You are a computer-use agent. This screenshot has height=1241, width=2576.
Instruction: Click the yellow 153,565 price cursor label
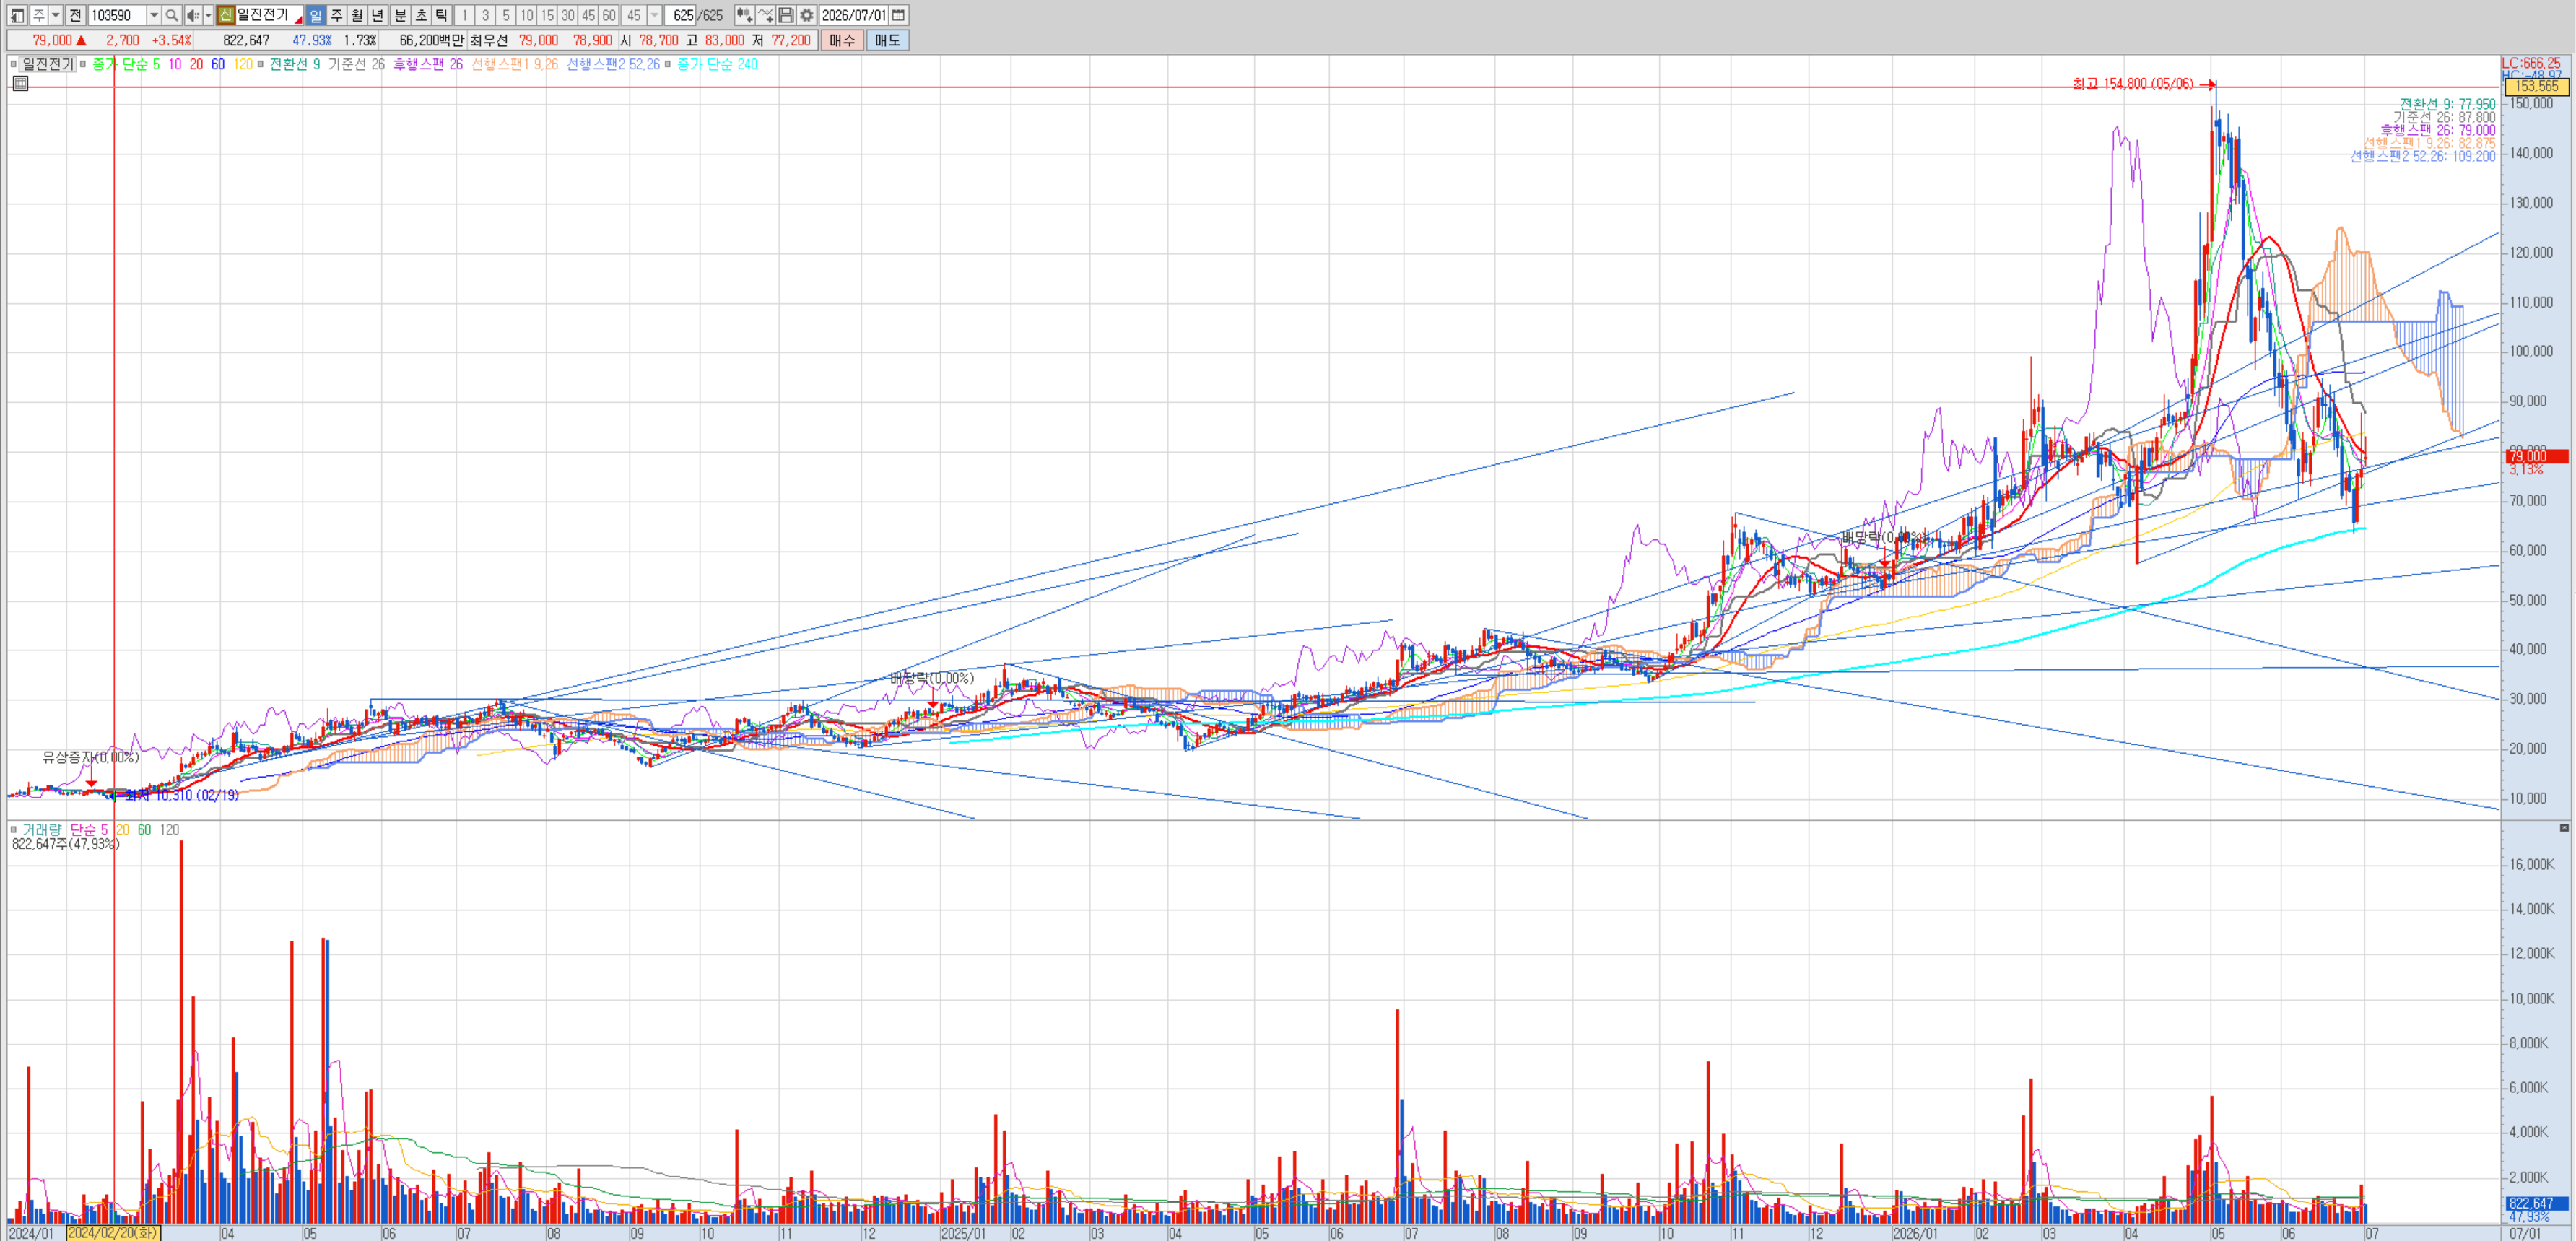point(2536,87)
